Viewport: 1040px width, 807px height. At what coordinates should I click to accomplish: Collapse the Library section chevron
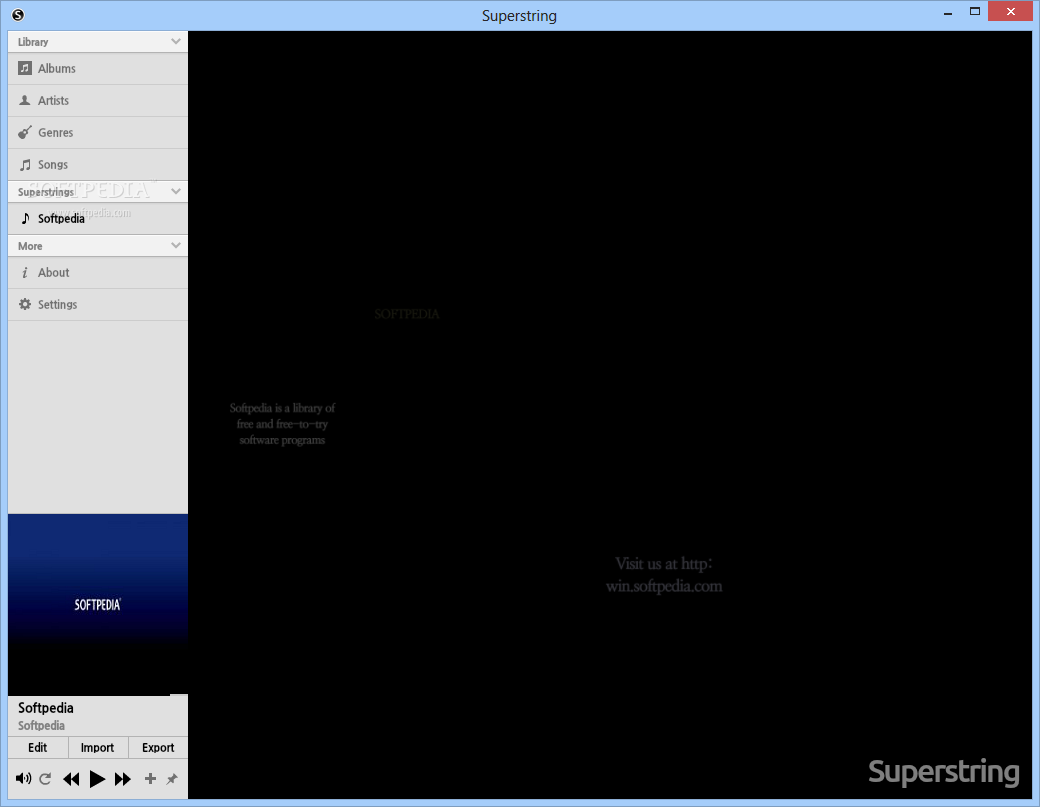click(176, 42)
